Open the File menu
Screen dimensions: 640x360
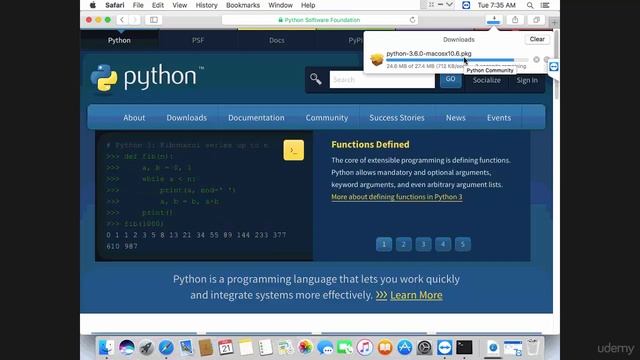(138, 5)
